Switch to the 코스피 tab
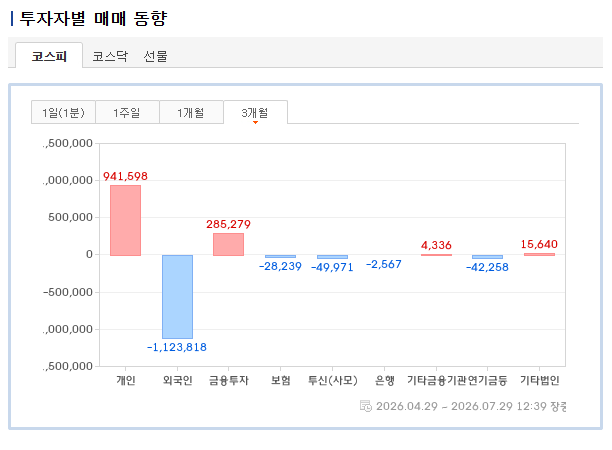The width and height of the screenshot is (612, 450). click(x=49, y=56)
